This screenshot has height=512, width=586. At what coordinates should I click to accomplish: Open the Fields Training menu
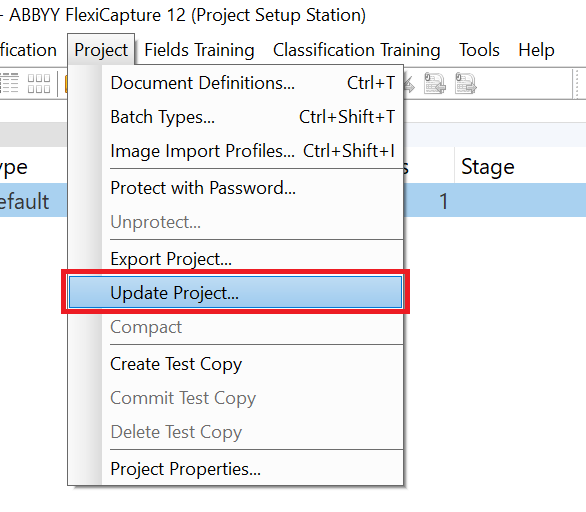pos(199,50)
